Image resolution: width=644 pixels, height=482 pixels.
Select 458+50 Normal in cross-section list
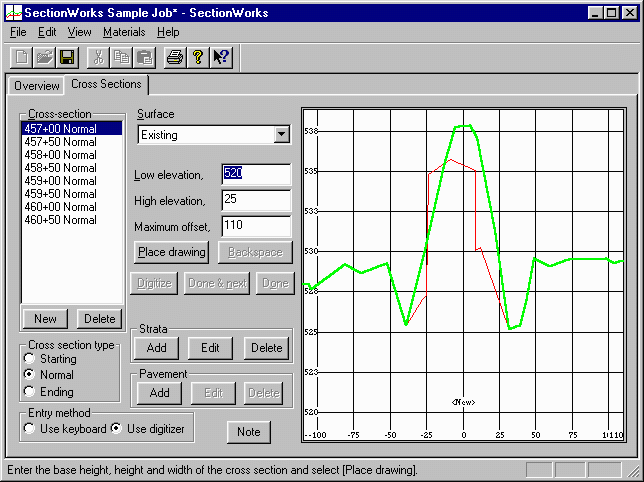[x=61, y=168]
